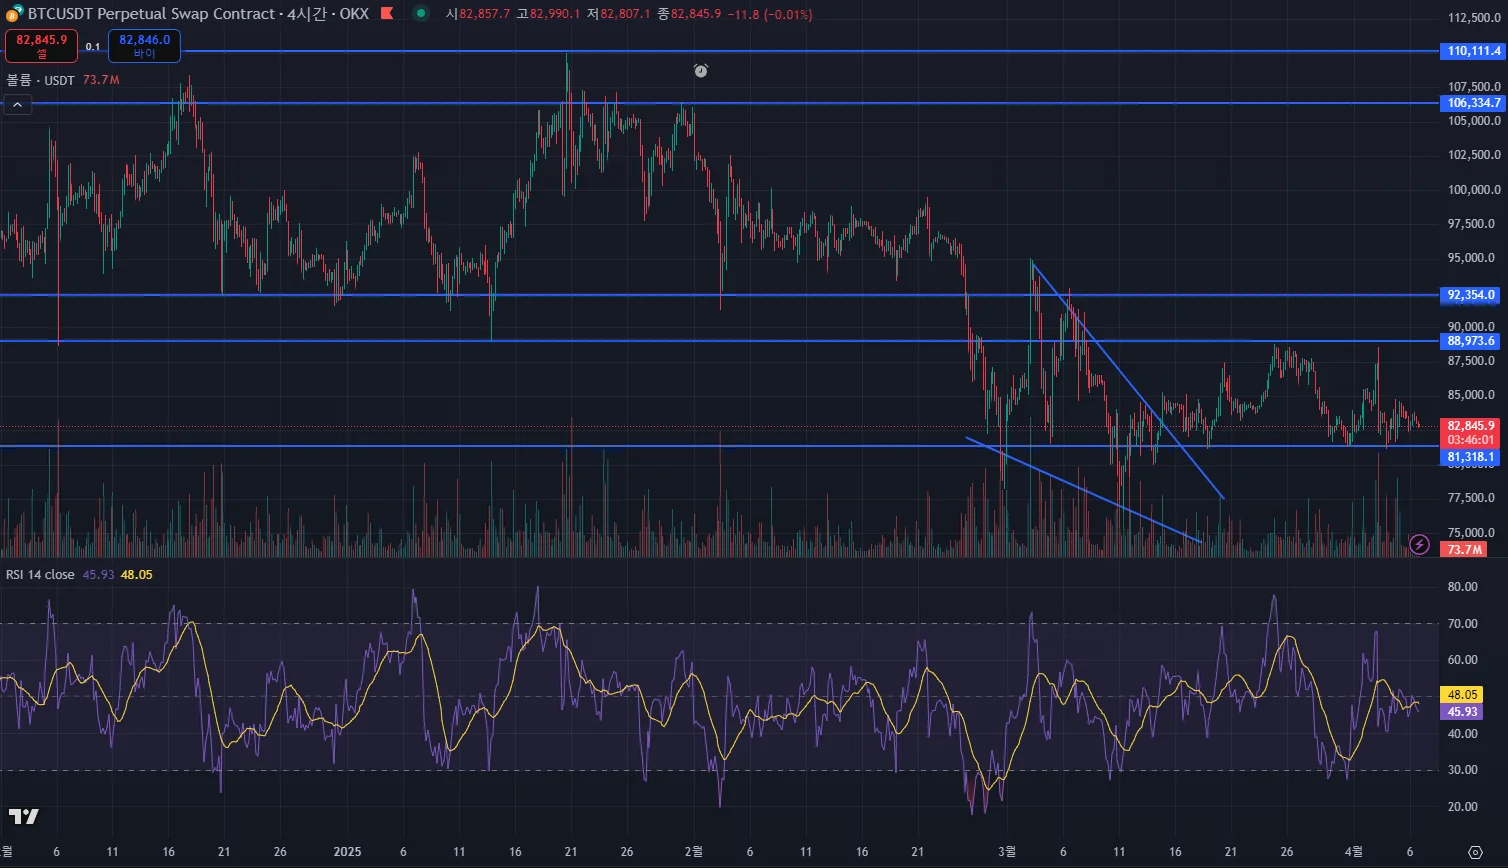Click the Bitcoin symbol logo icon
The width and height of the screenshot is (1508, 868).
coord(15,15)
